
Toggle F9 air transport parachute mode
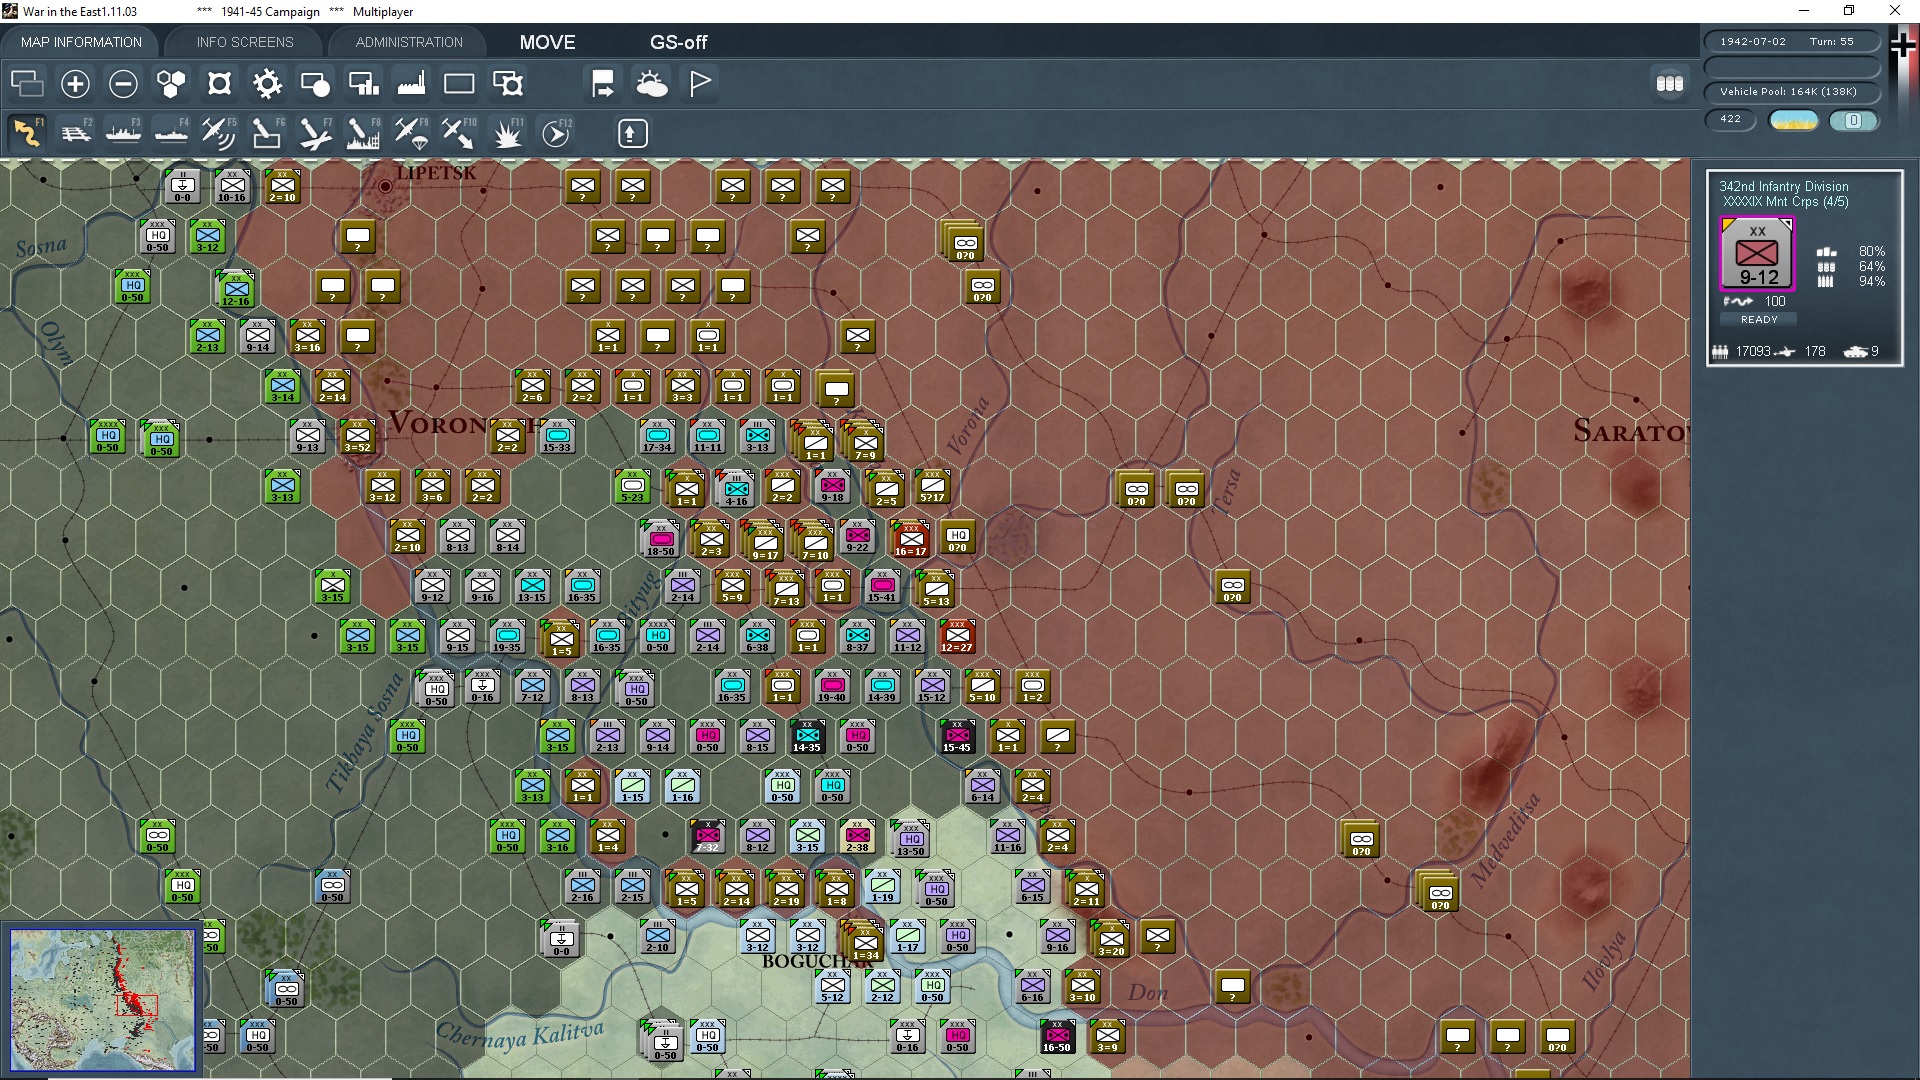[x=411, y=133]
